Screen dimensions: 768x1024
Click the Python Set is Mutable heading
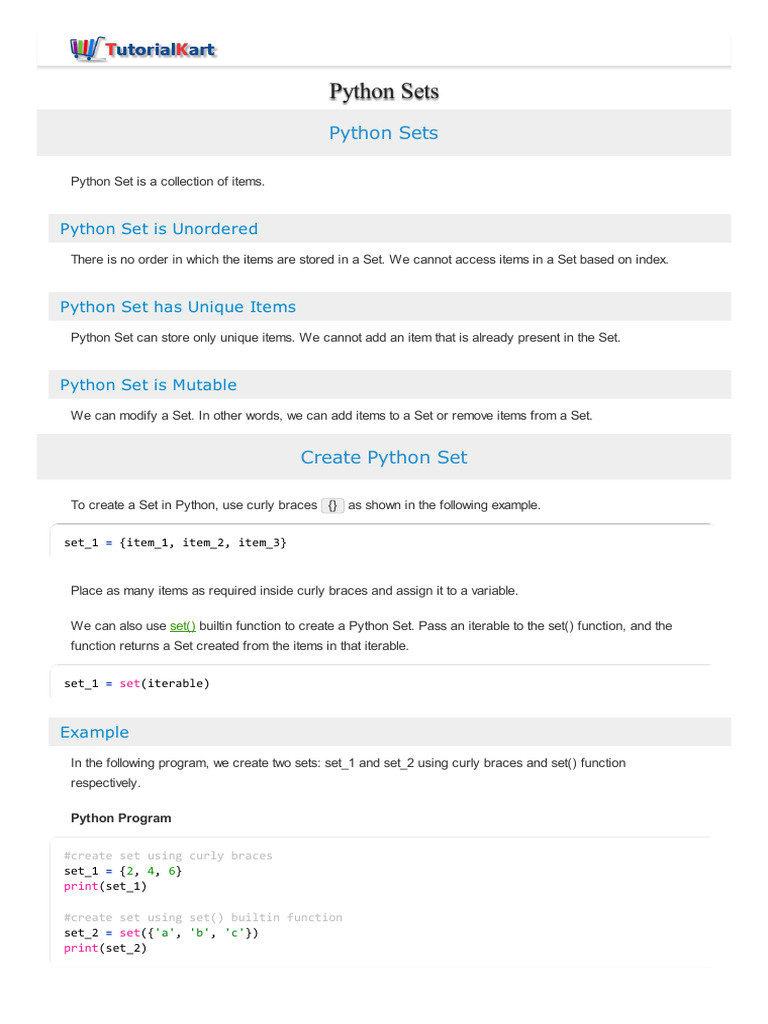148,385
